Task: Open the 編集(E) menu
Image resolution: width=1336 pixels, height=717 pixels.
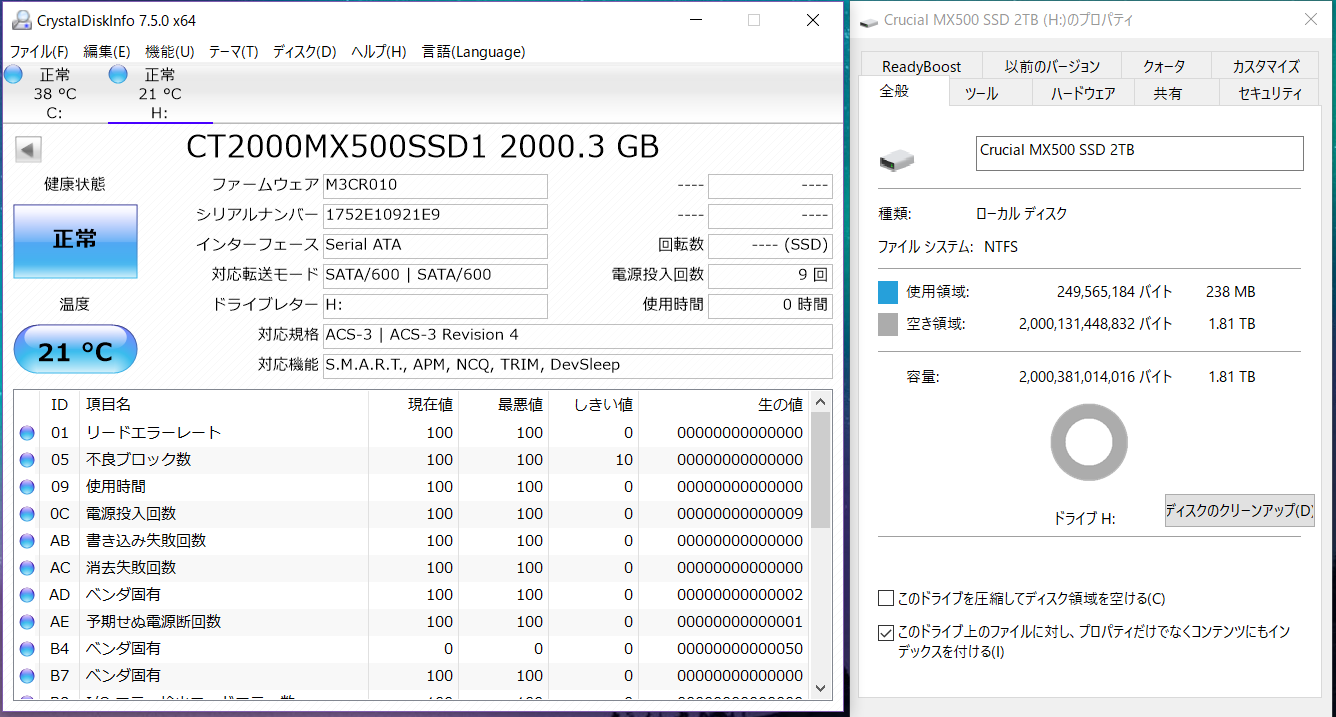Action: pyautogui.click(x=106, y=52)
